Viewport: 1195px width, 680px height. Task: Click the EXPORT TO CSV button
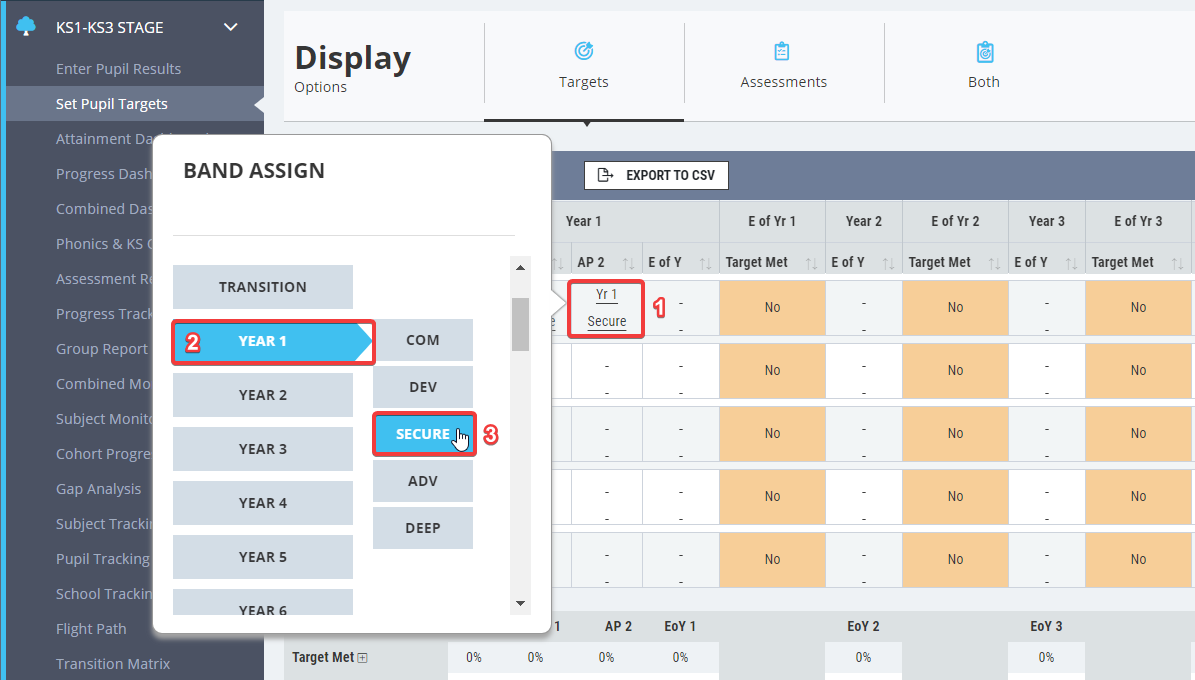coord(656,175)
